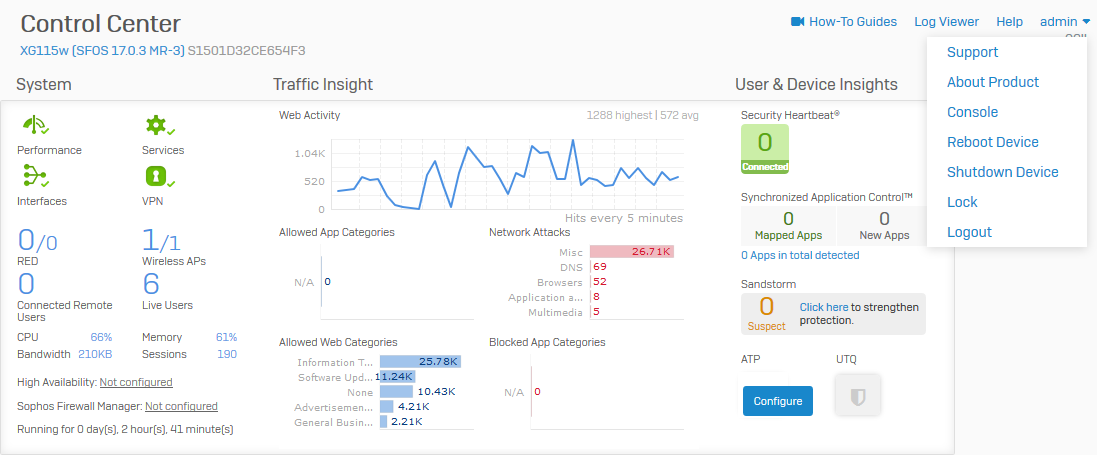Select About Product menu entry

993,82
